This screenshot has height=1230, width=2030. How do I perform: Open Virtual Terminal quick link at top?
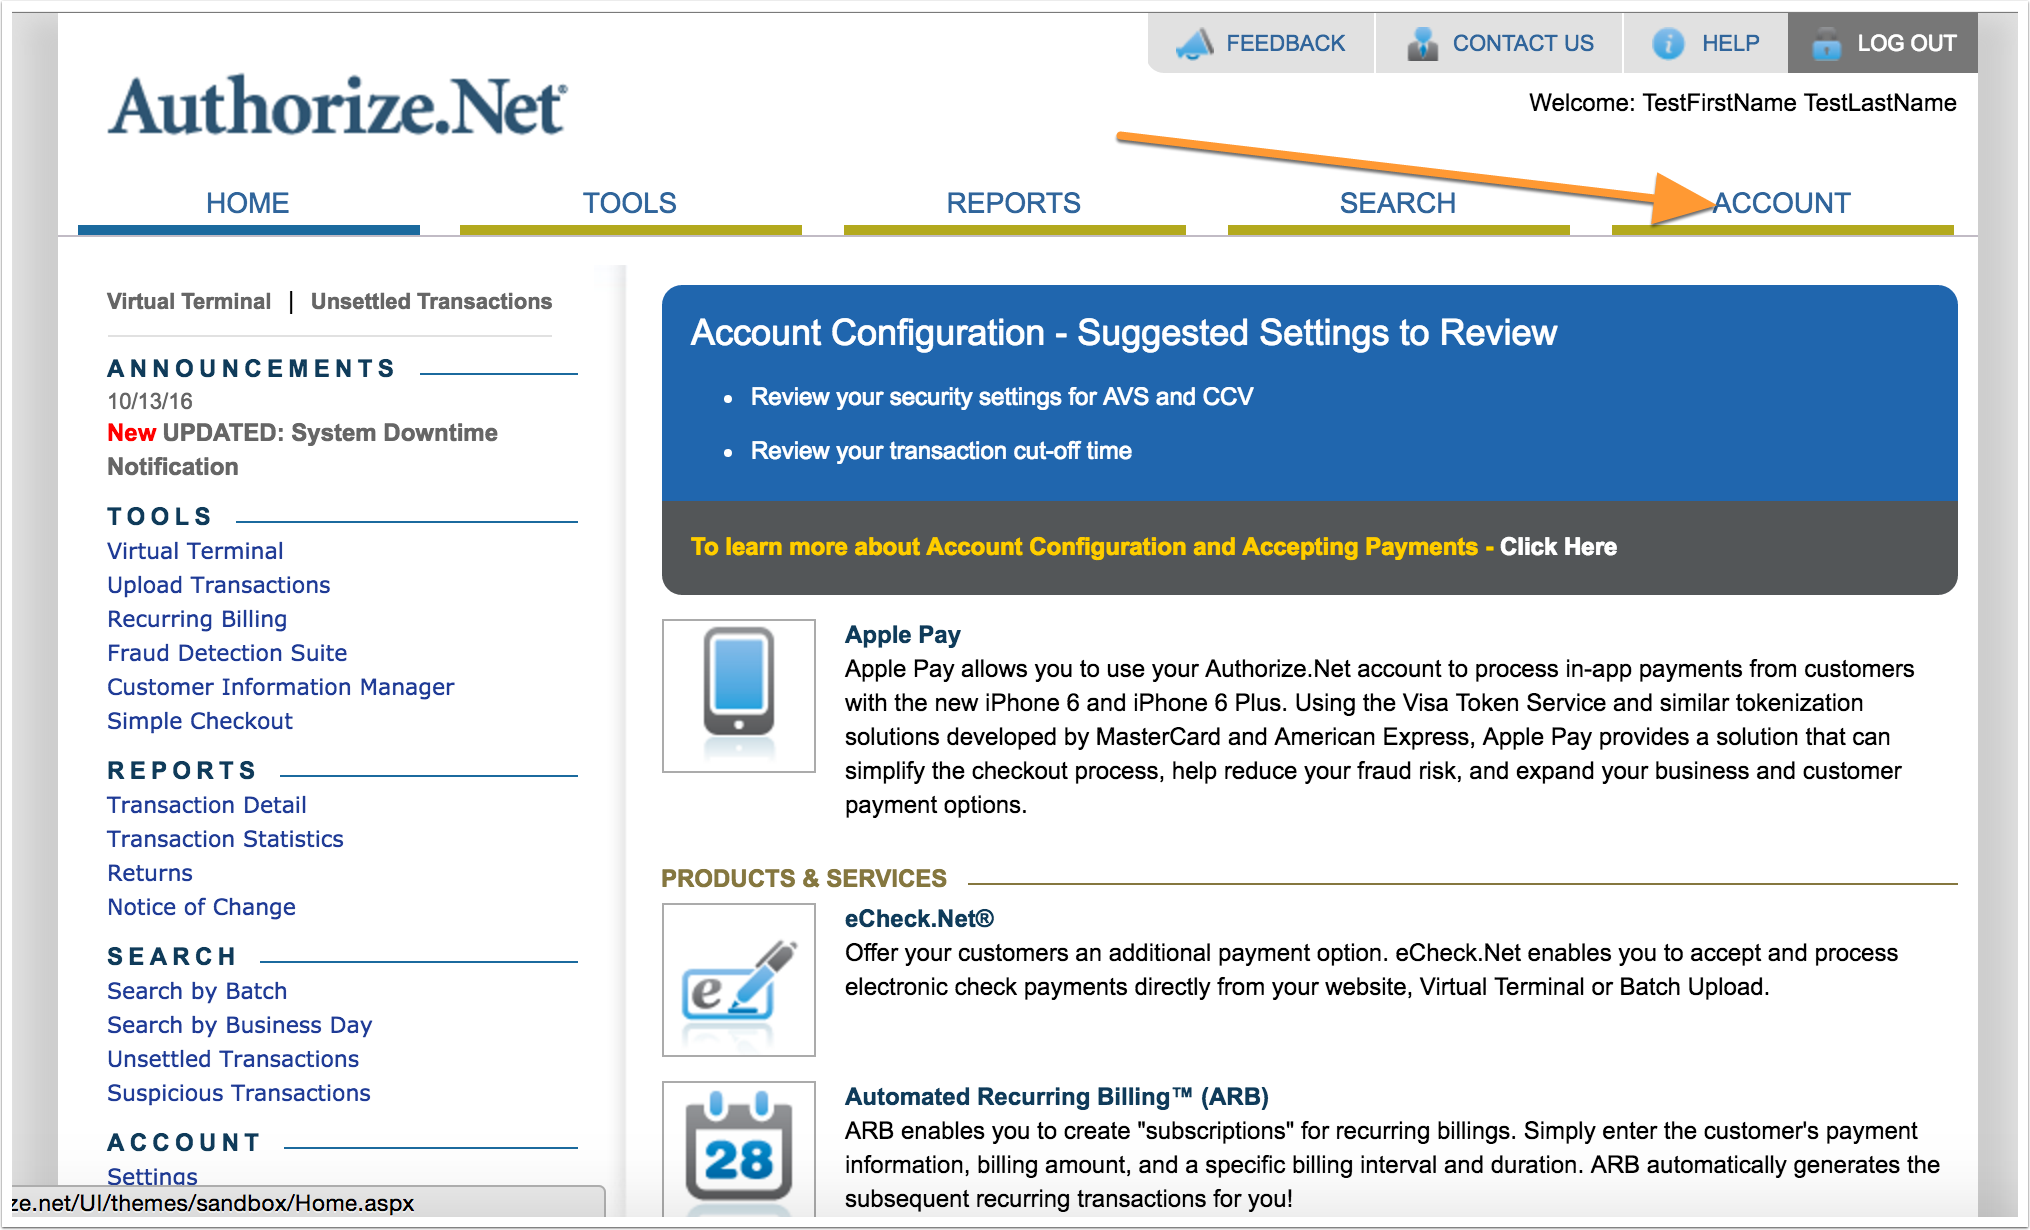[189, 301]
